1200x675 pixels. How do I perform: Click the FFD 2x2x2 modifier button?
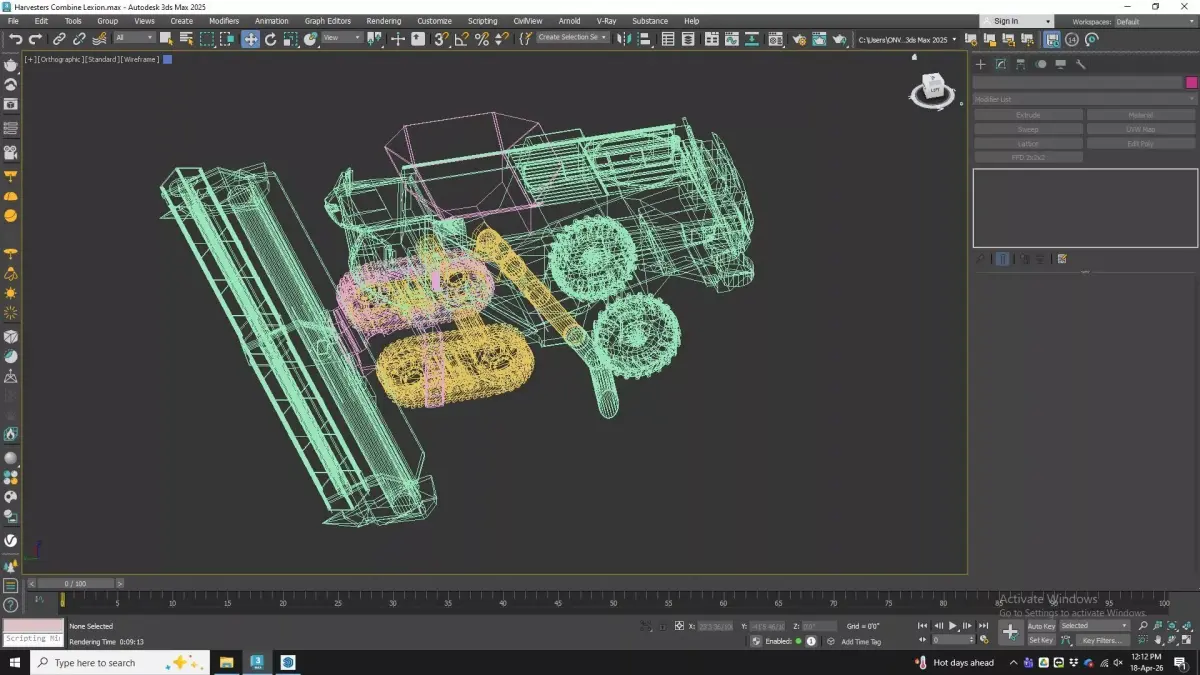[x=1028, y=157]
